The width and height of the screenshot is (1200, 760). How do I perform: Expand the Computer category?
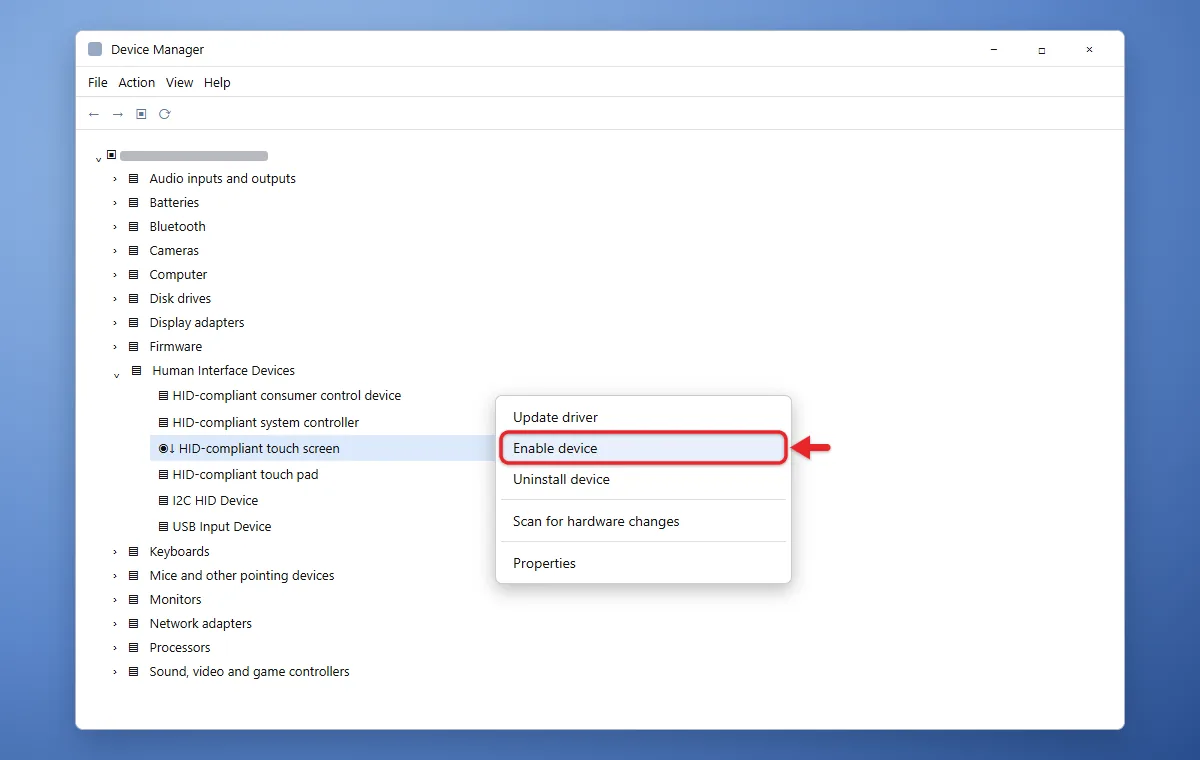[115, 275]
